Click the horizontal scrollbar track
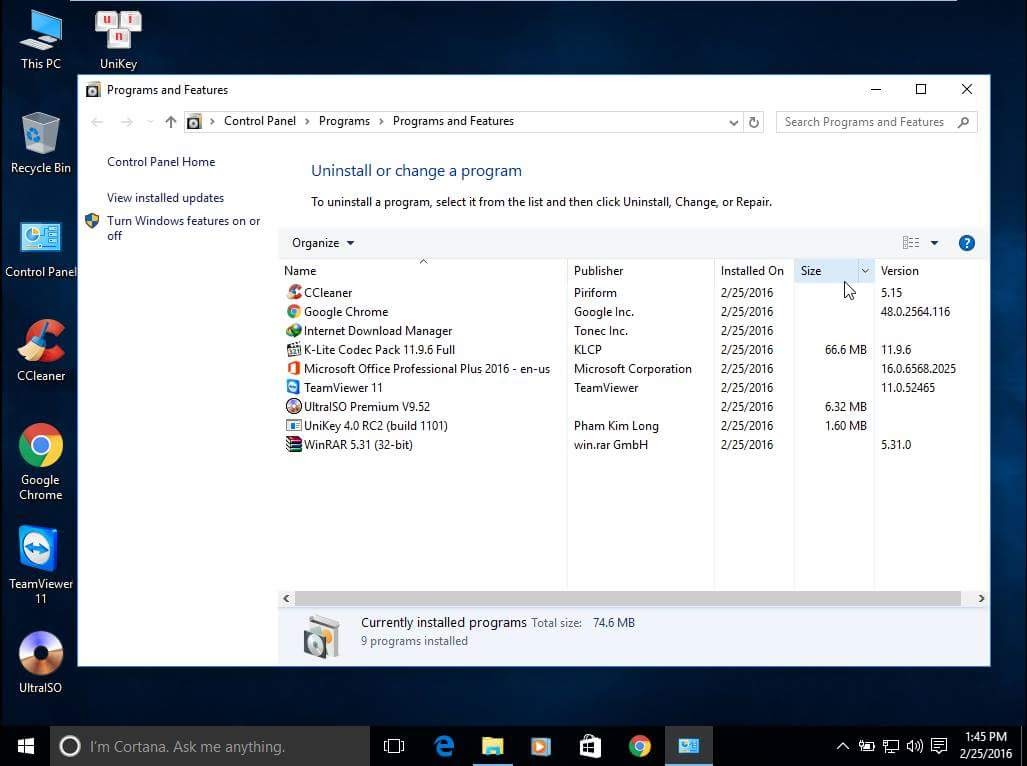The image size is (1027, 766). coord(627,598)
